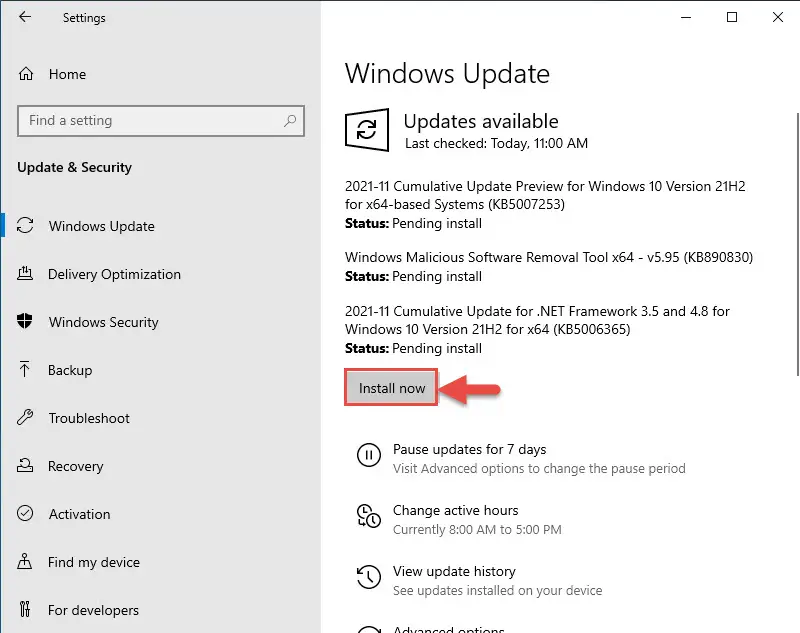
Task: Click the Install now button
Action: pos(391,388)
